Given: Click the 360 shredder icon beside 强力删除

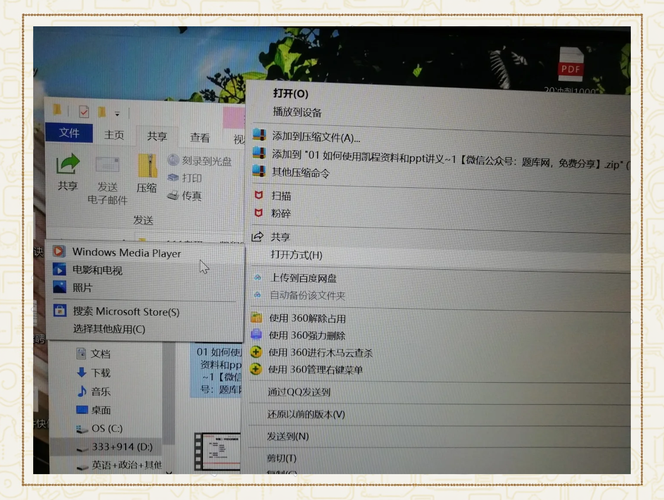Looking at the screenshot, I should (256, 334).
